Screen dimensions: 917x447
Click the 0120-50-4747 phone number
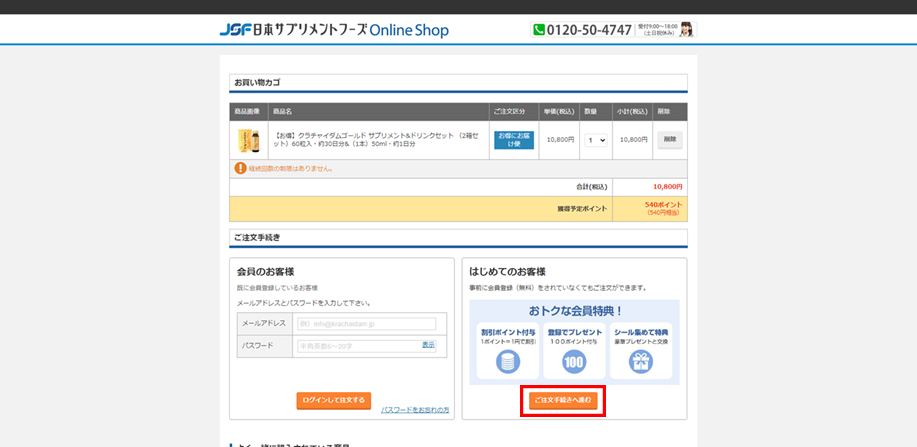589,30
